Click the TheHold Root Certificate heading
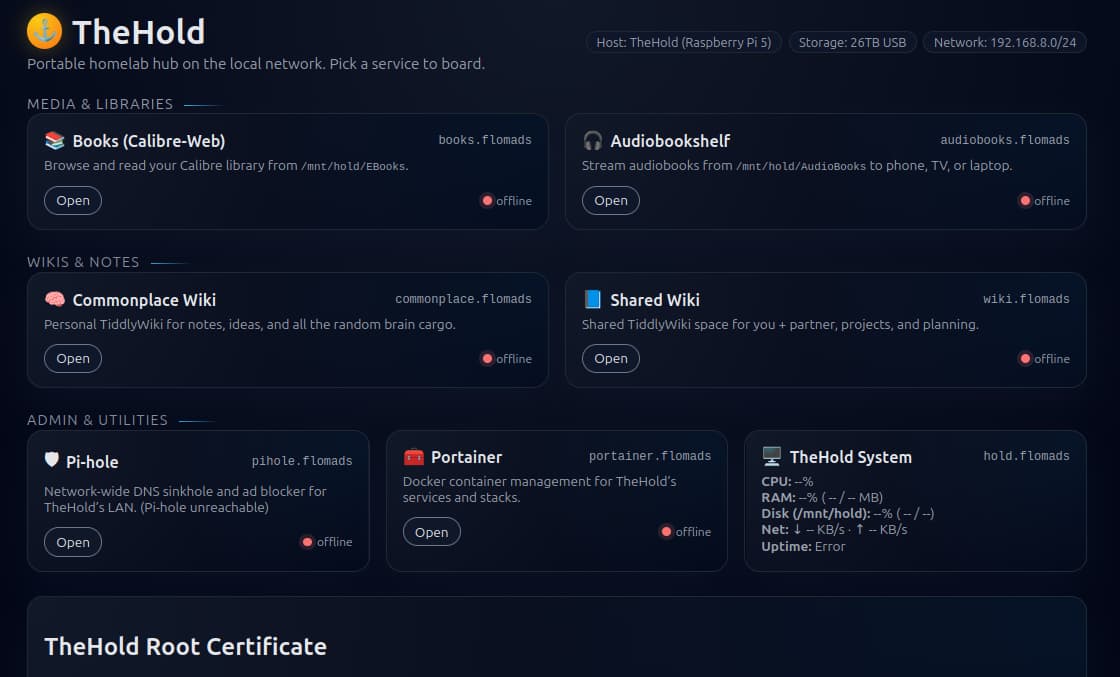Viewport: 1120px width, 677px height. tap(185, 646)
